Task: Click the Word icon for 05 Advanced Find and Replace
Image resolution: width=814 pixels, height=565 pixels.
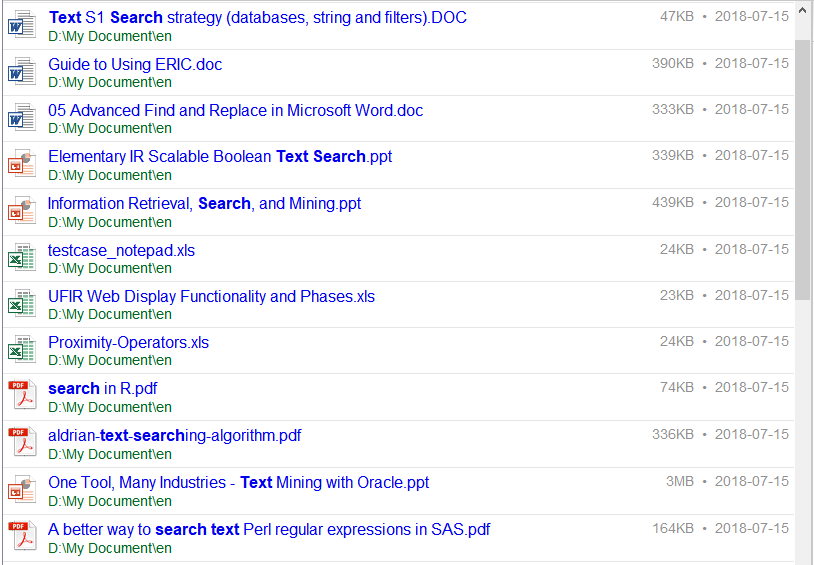Action: coord(21,118)
